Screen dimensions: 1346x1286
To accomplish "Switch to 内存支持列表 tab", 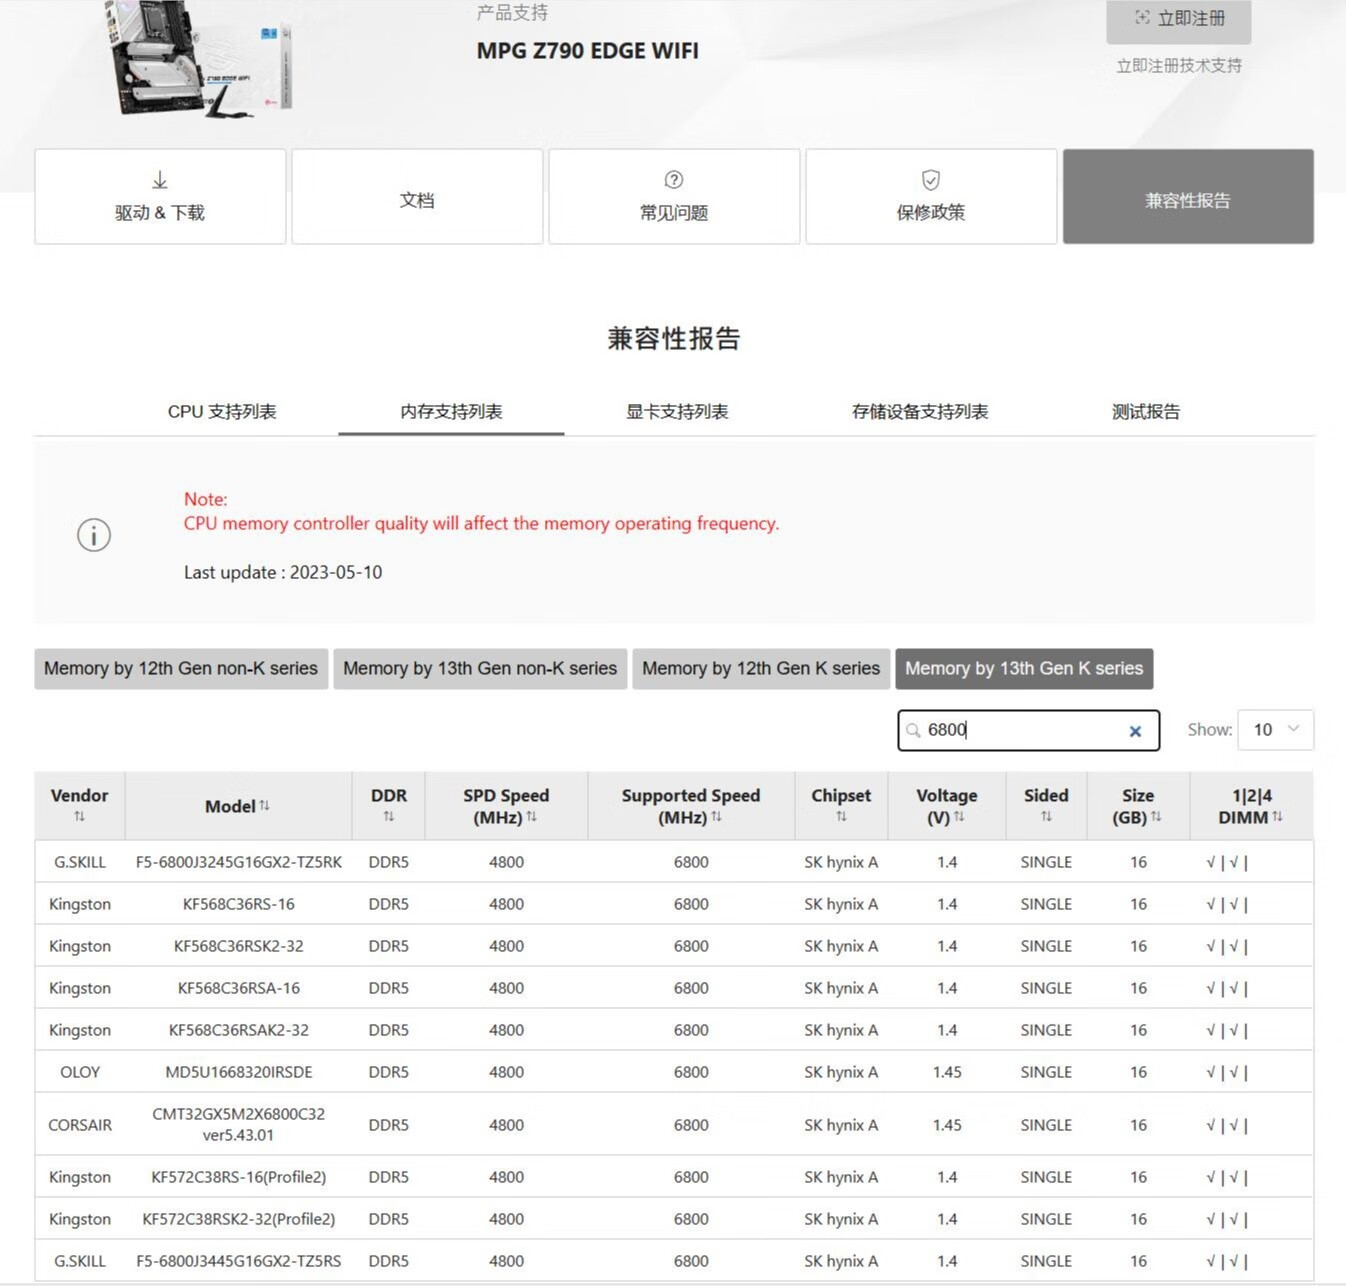I will [451, 412].
